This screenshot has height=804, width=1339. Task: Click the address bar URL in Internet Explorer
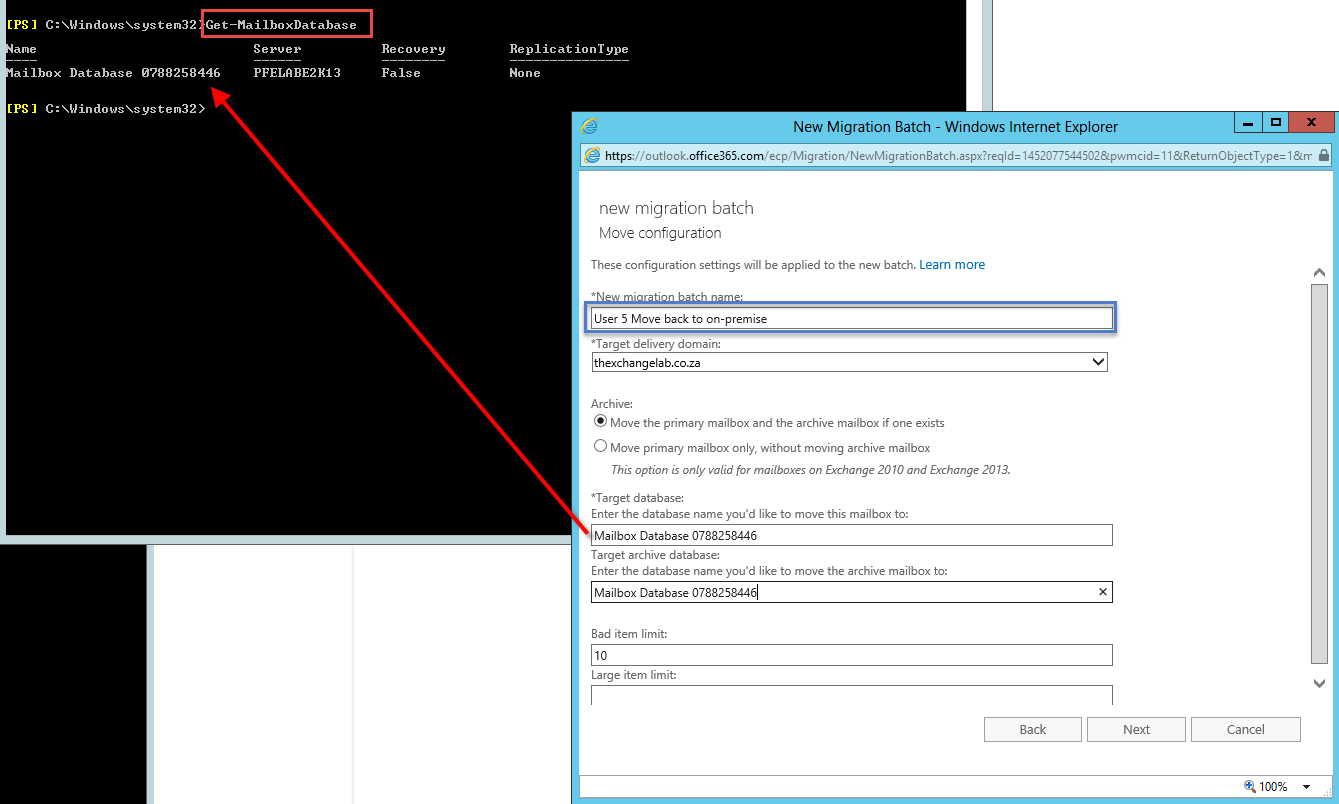click(958, 155)
